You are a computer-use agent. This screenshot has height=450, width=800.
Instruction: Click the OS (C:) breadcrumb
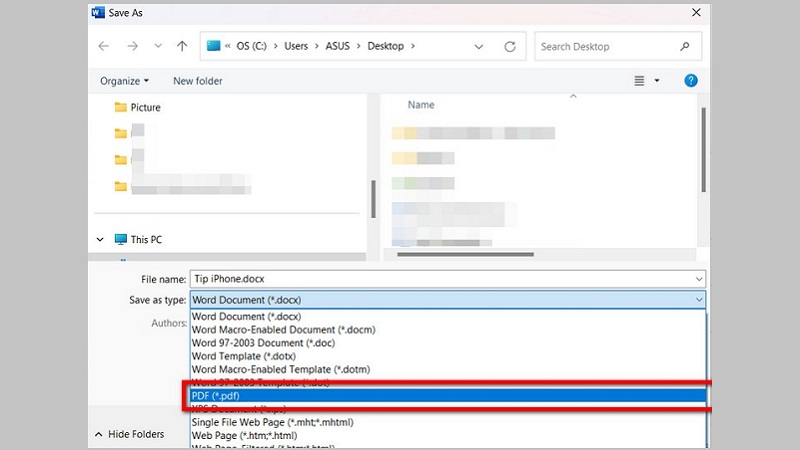(251, 46)
